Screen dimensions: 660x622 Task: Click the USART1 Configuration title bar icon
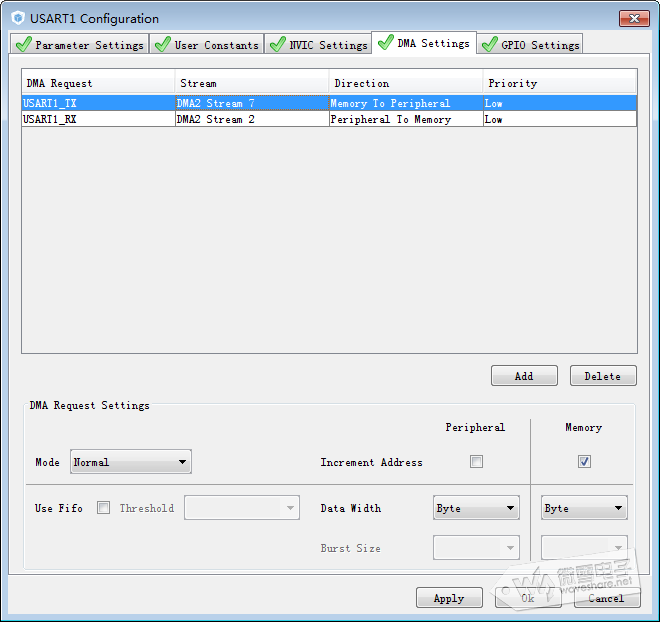17,18
